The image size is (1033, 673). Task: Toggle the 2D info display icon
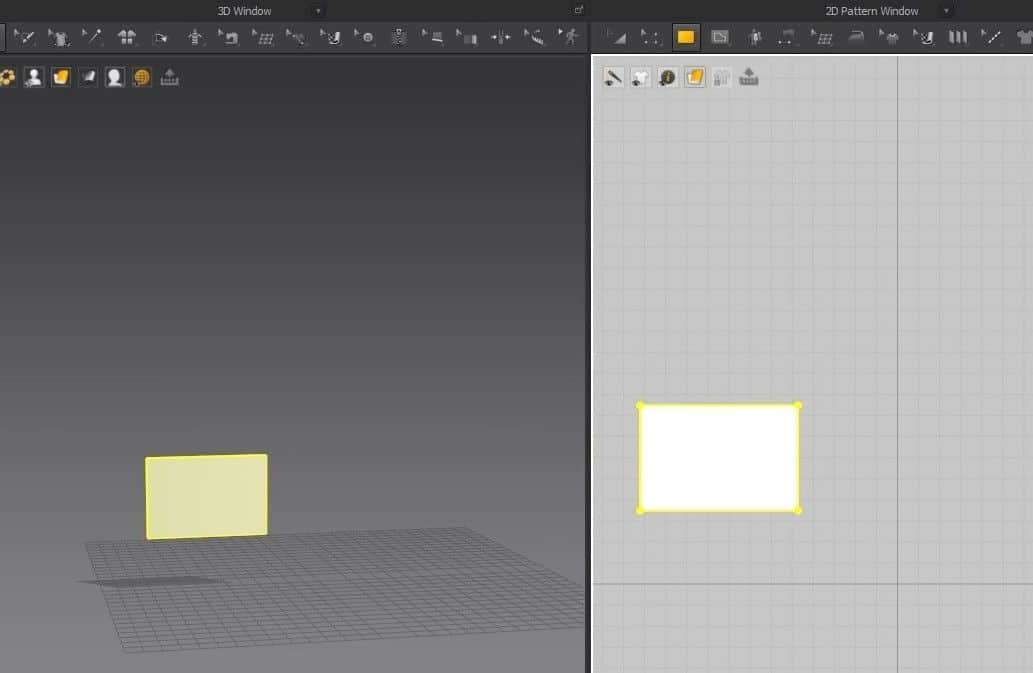(667, 77)
